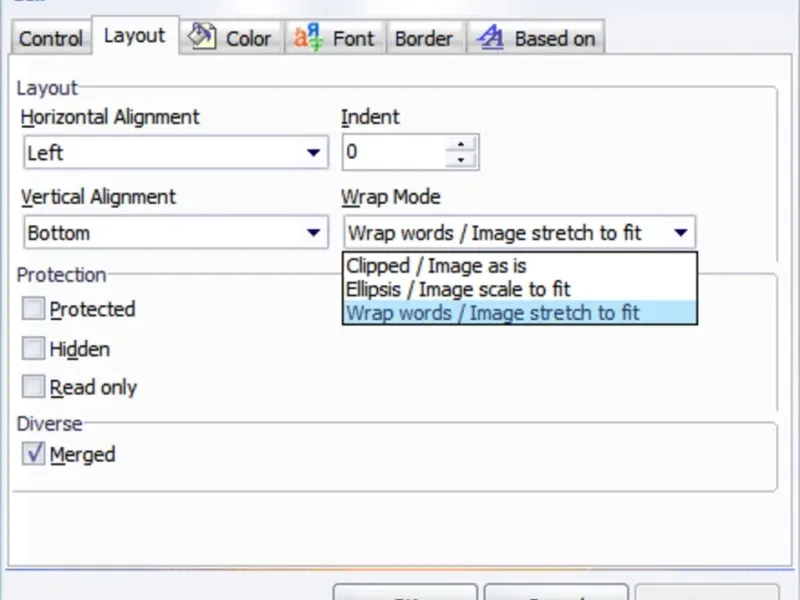Decrease Indent with the down arrow
Viewport: 800px width, 600px height.
461,160
